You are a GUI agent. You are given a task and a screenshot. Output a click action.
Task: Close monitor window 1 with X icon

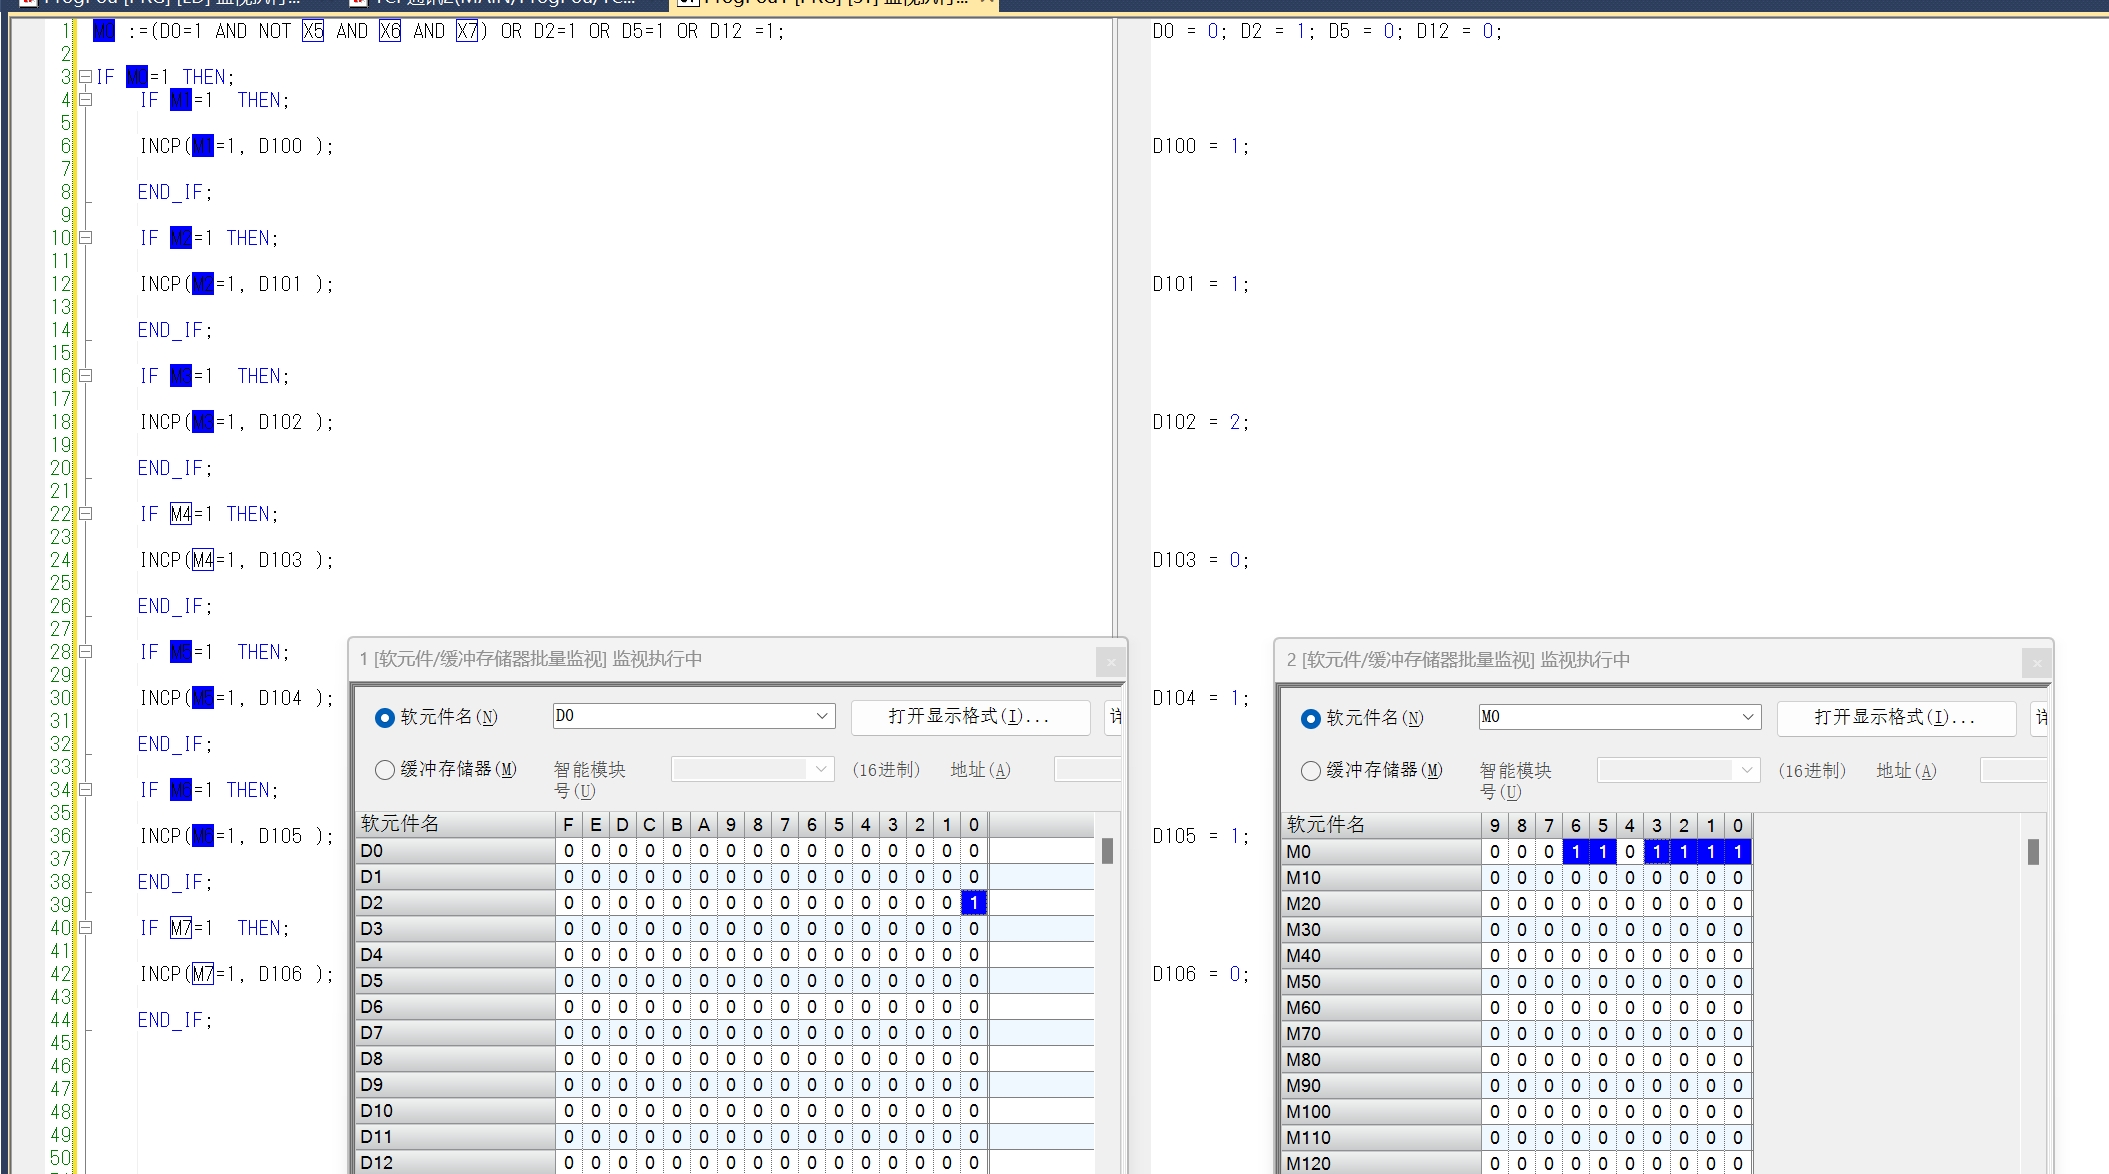1110,661
